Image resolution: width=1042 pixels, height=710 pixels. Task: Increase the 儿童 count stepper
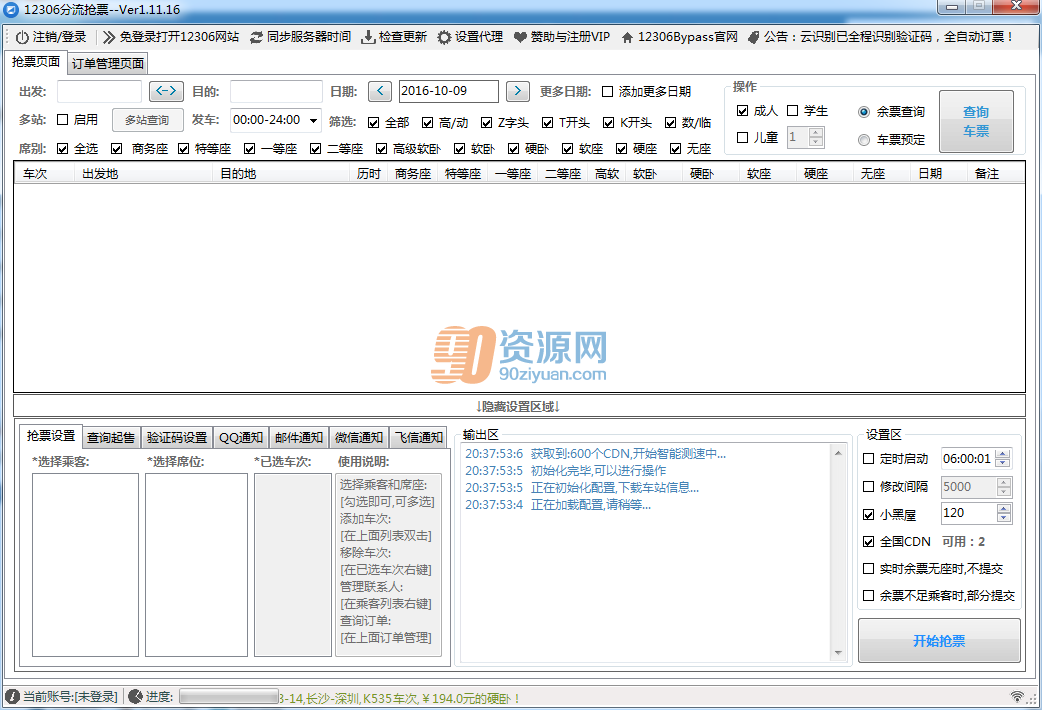[816, 133]
